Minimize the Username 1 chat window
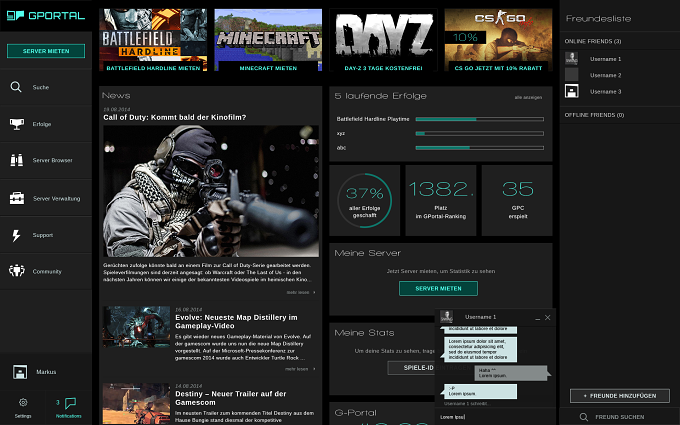This screenshot has width=680, height=425. click(537, 318)
